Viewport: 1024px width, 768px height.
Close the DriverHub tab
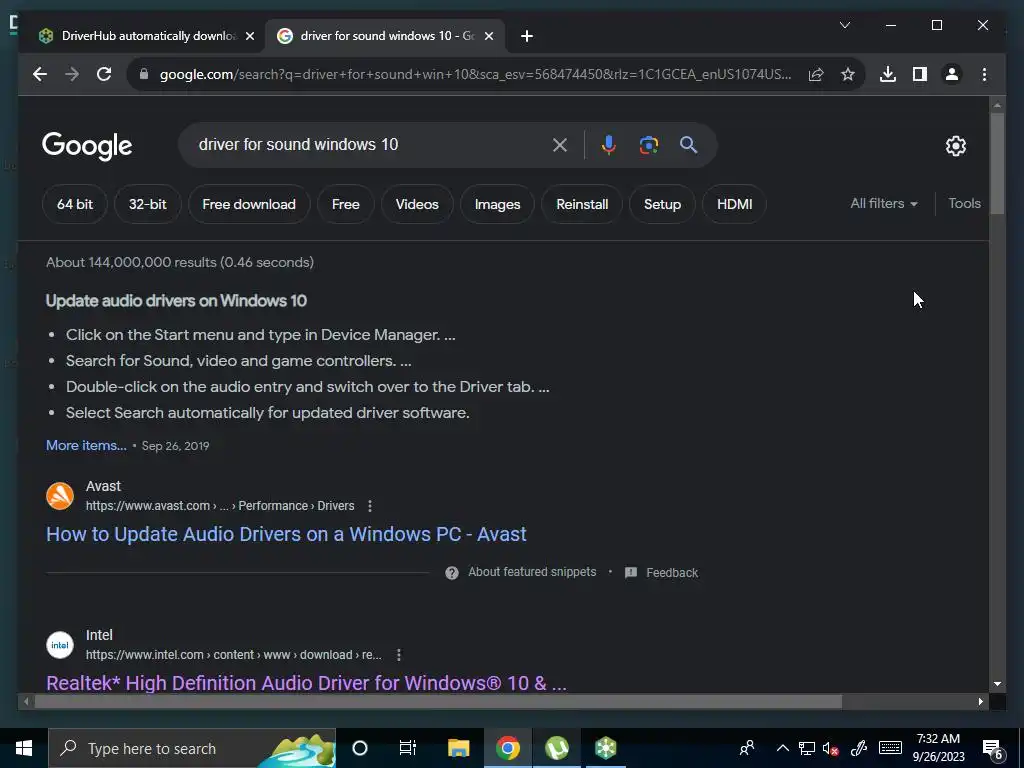tap(249, 36)
